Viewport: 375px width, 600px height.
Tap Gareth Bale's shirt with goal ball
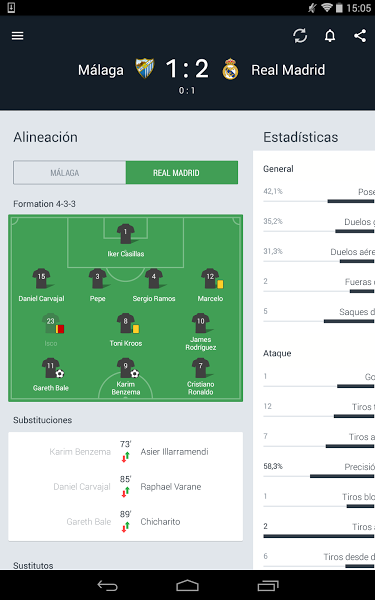(x=51, y=368)
